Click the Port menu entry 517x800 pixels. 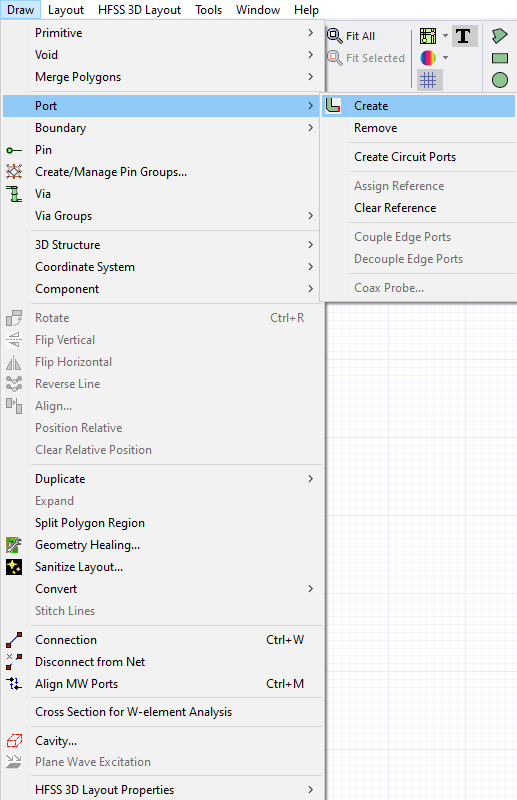(162, 106)
